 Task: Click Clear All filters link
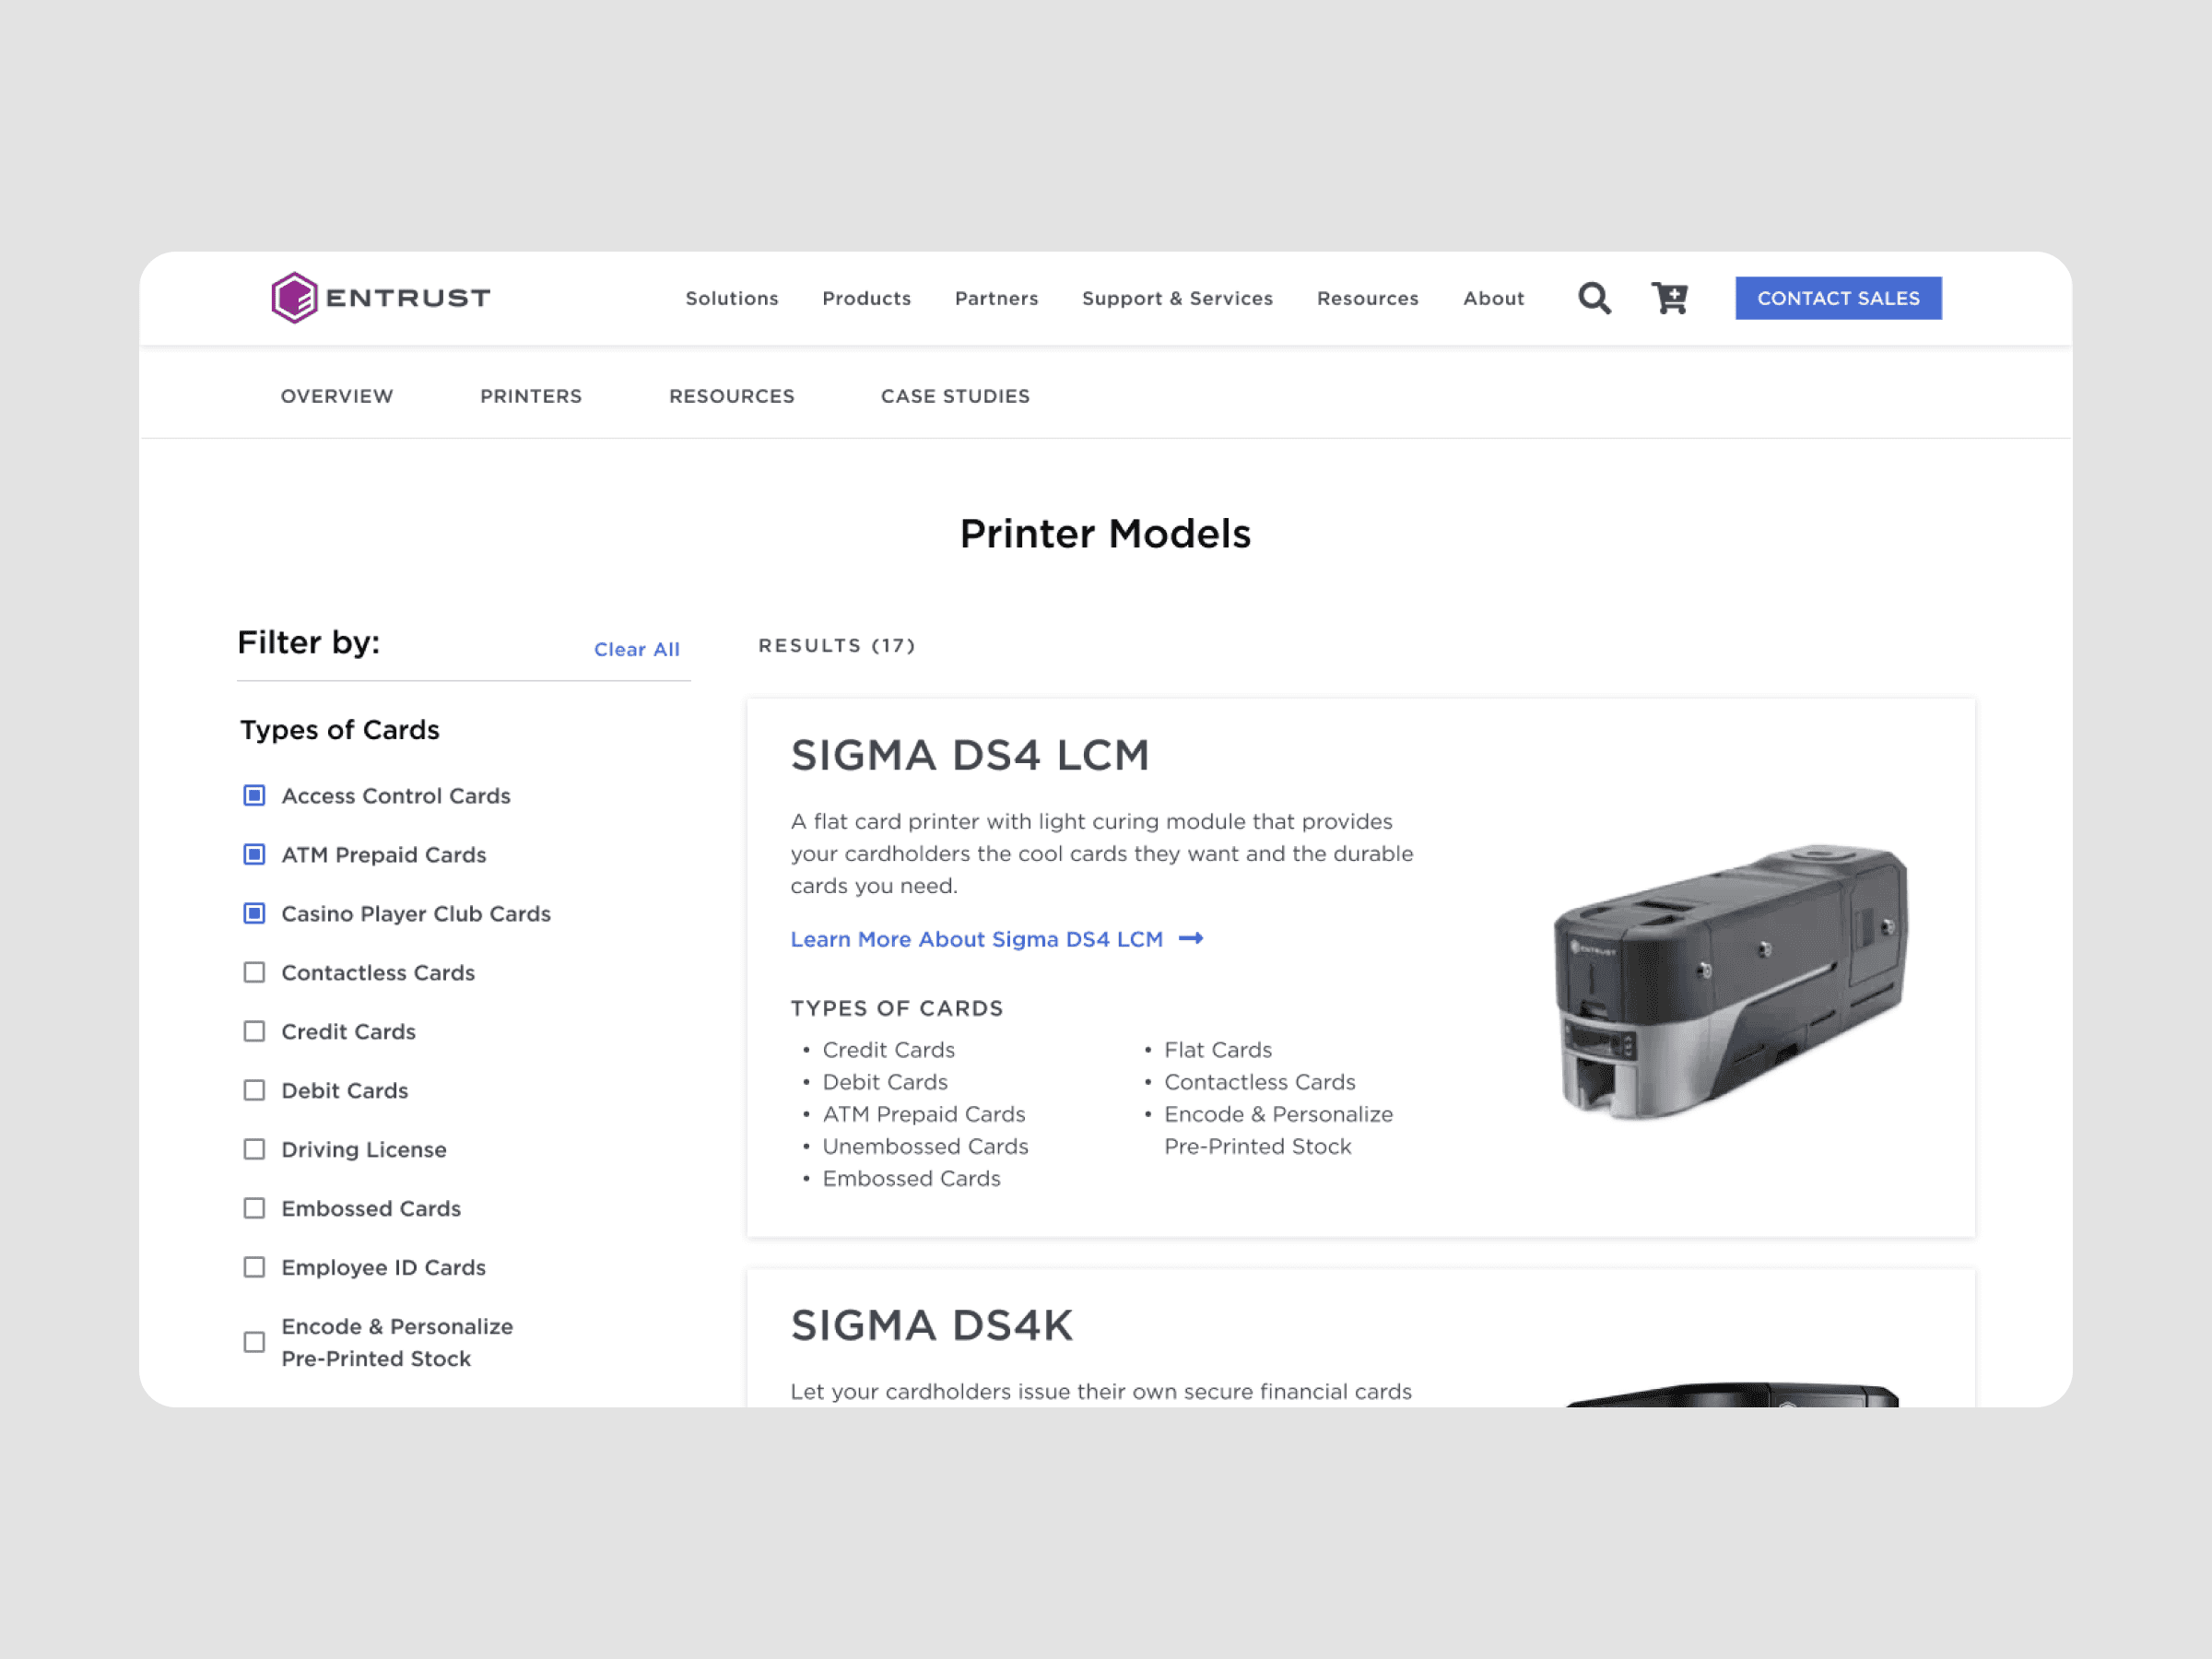(x=637, y=650)
